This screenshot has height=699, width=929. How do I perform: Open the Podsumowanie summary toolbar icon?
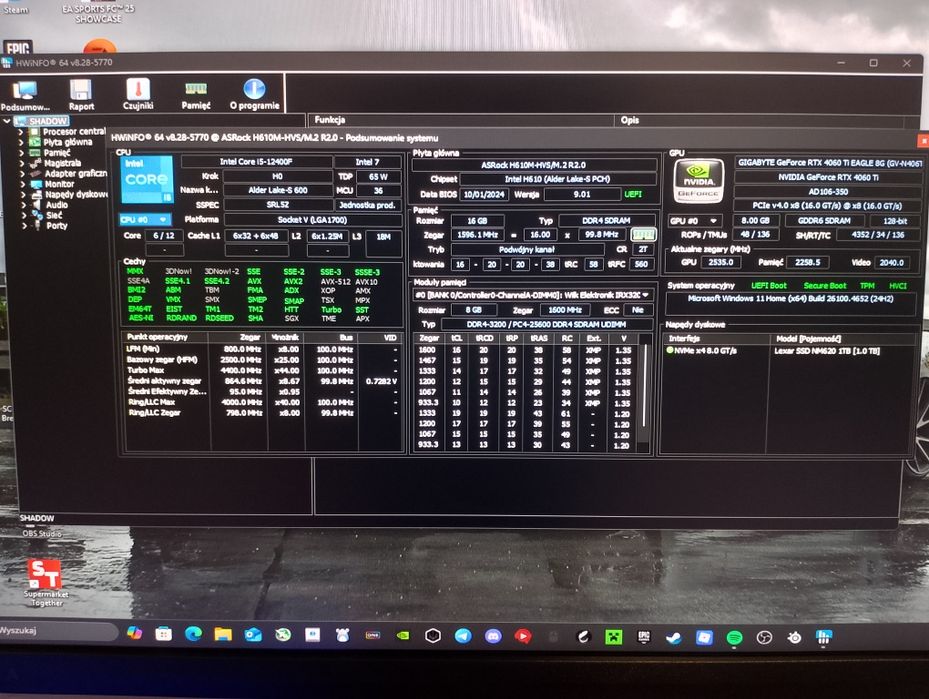25,95
